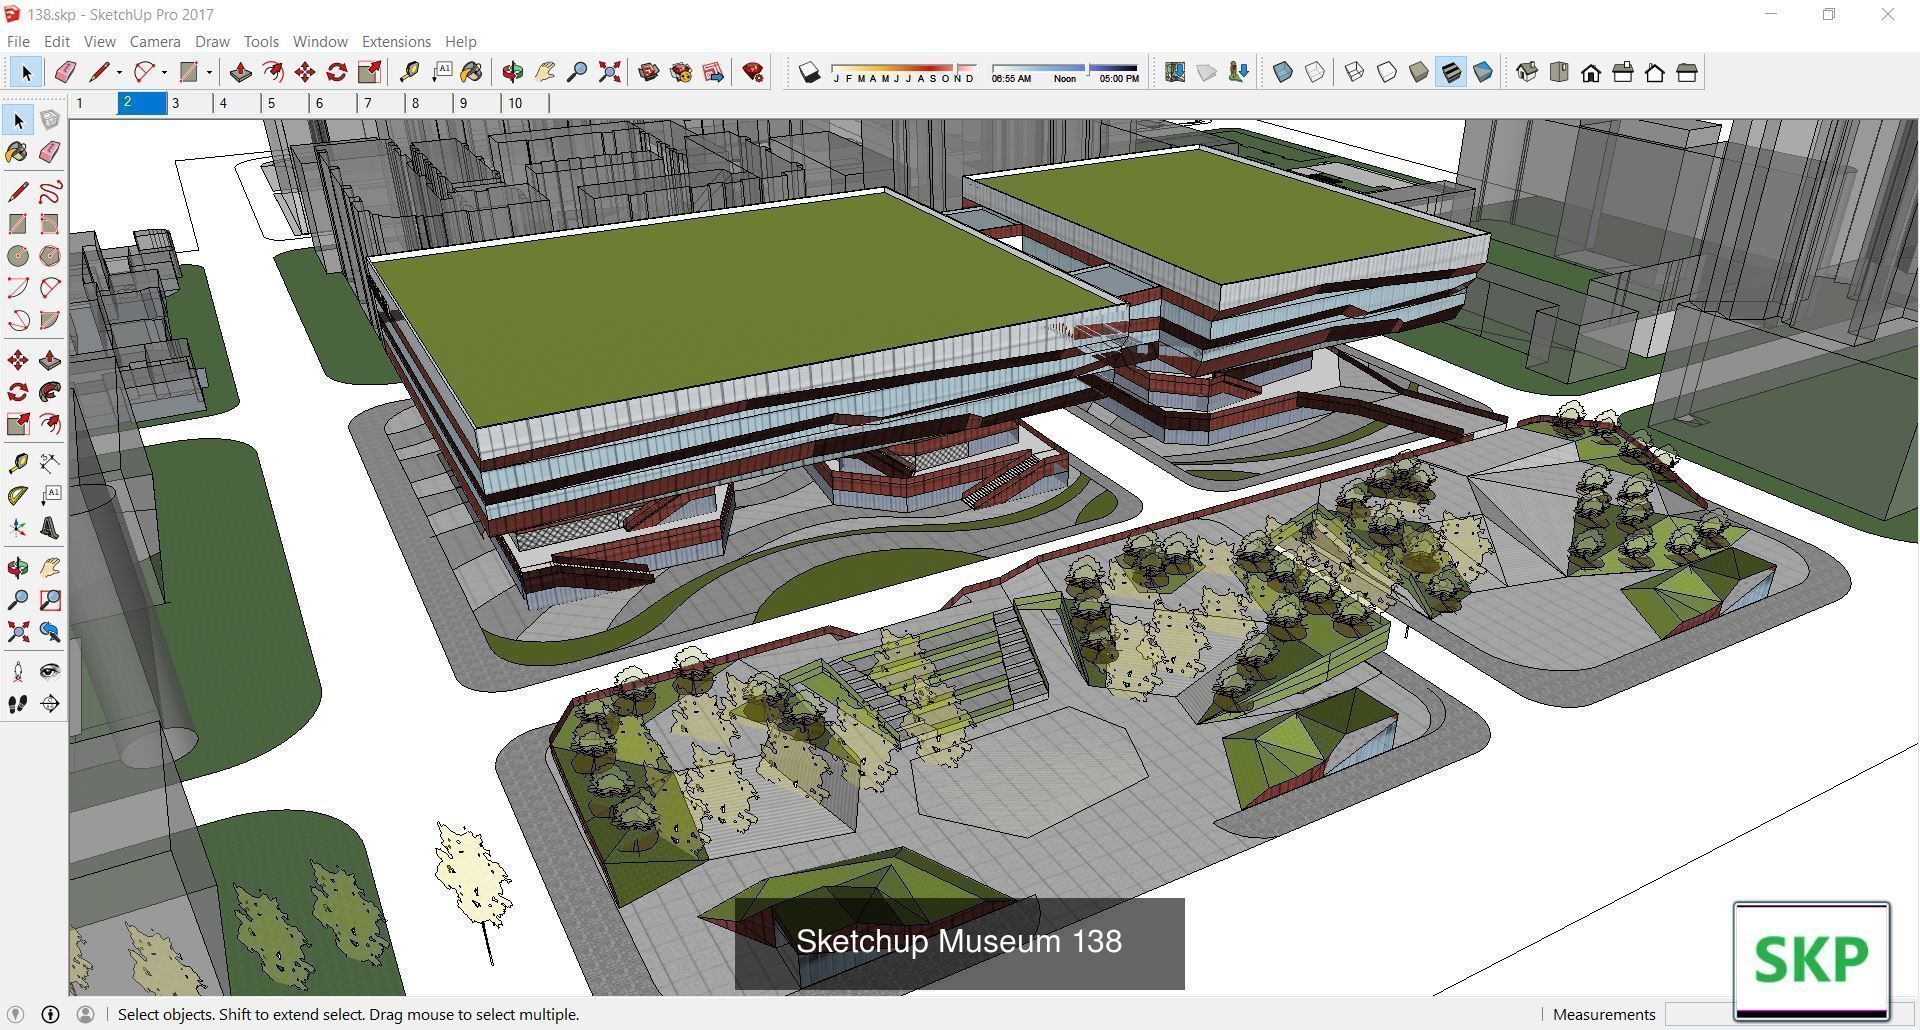Activate the 3D Text tool
The width and height of the screenshot is (1920, 1030).
point(49,528)
